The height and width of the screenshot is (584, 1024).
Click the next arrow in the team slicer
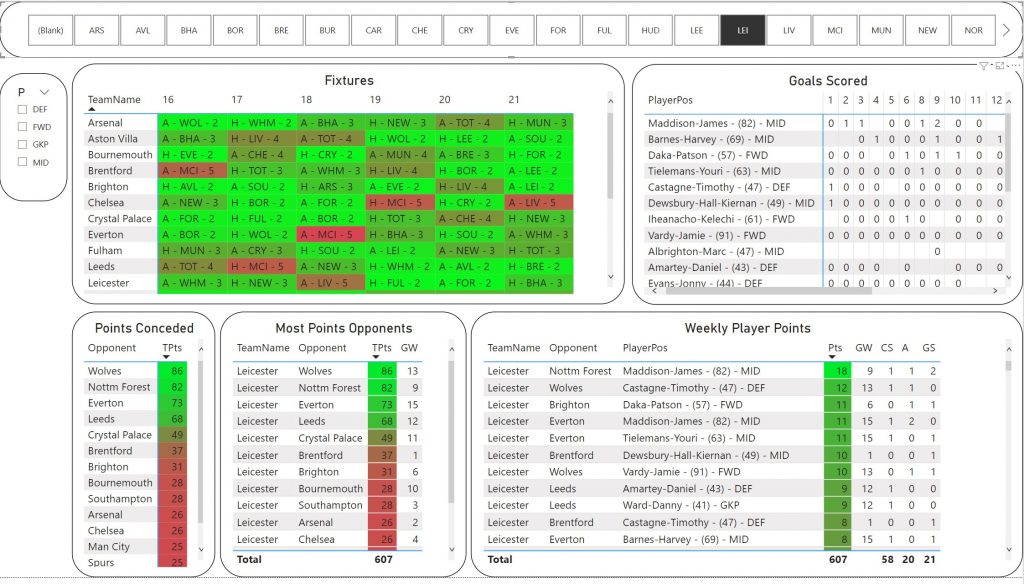coord(1006,30)
